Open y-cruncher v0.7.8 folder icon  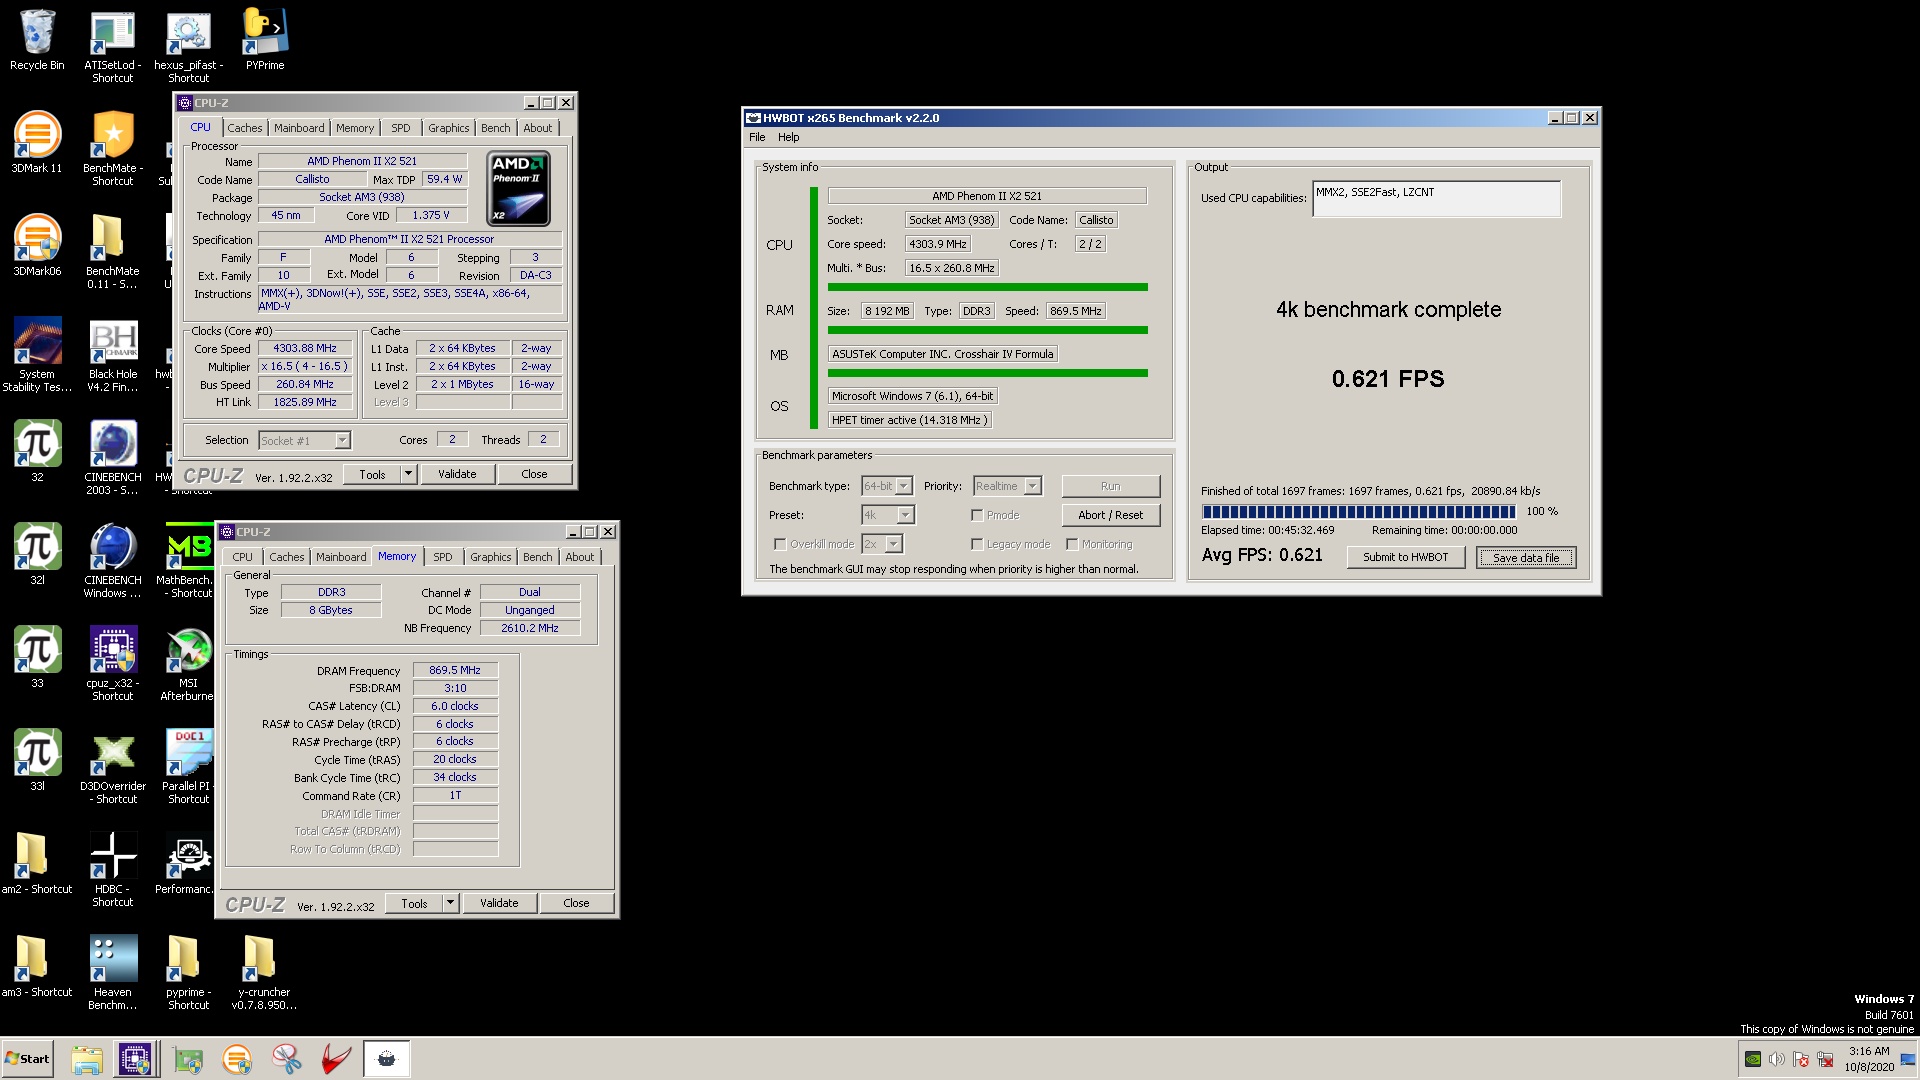pos(265,972)
